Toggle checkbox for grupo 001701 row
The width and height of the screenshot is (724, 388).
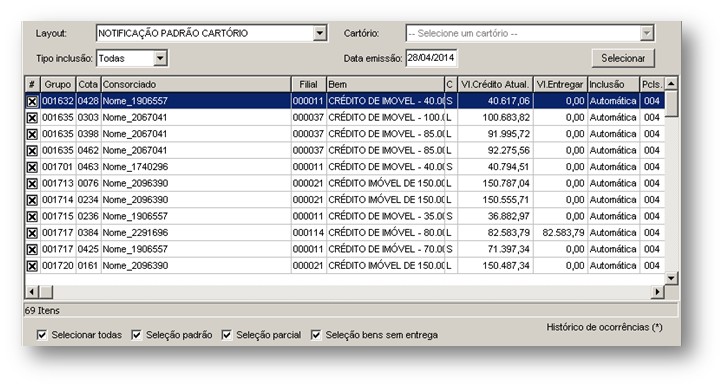point(32,167)
